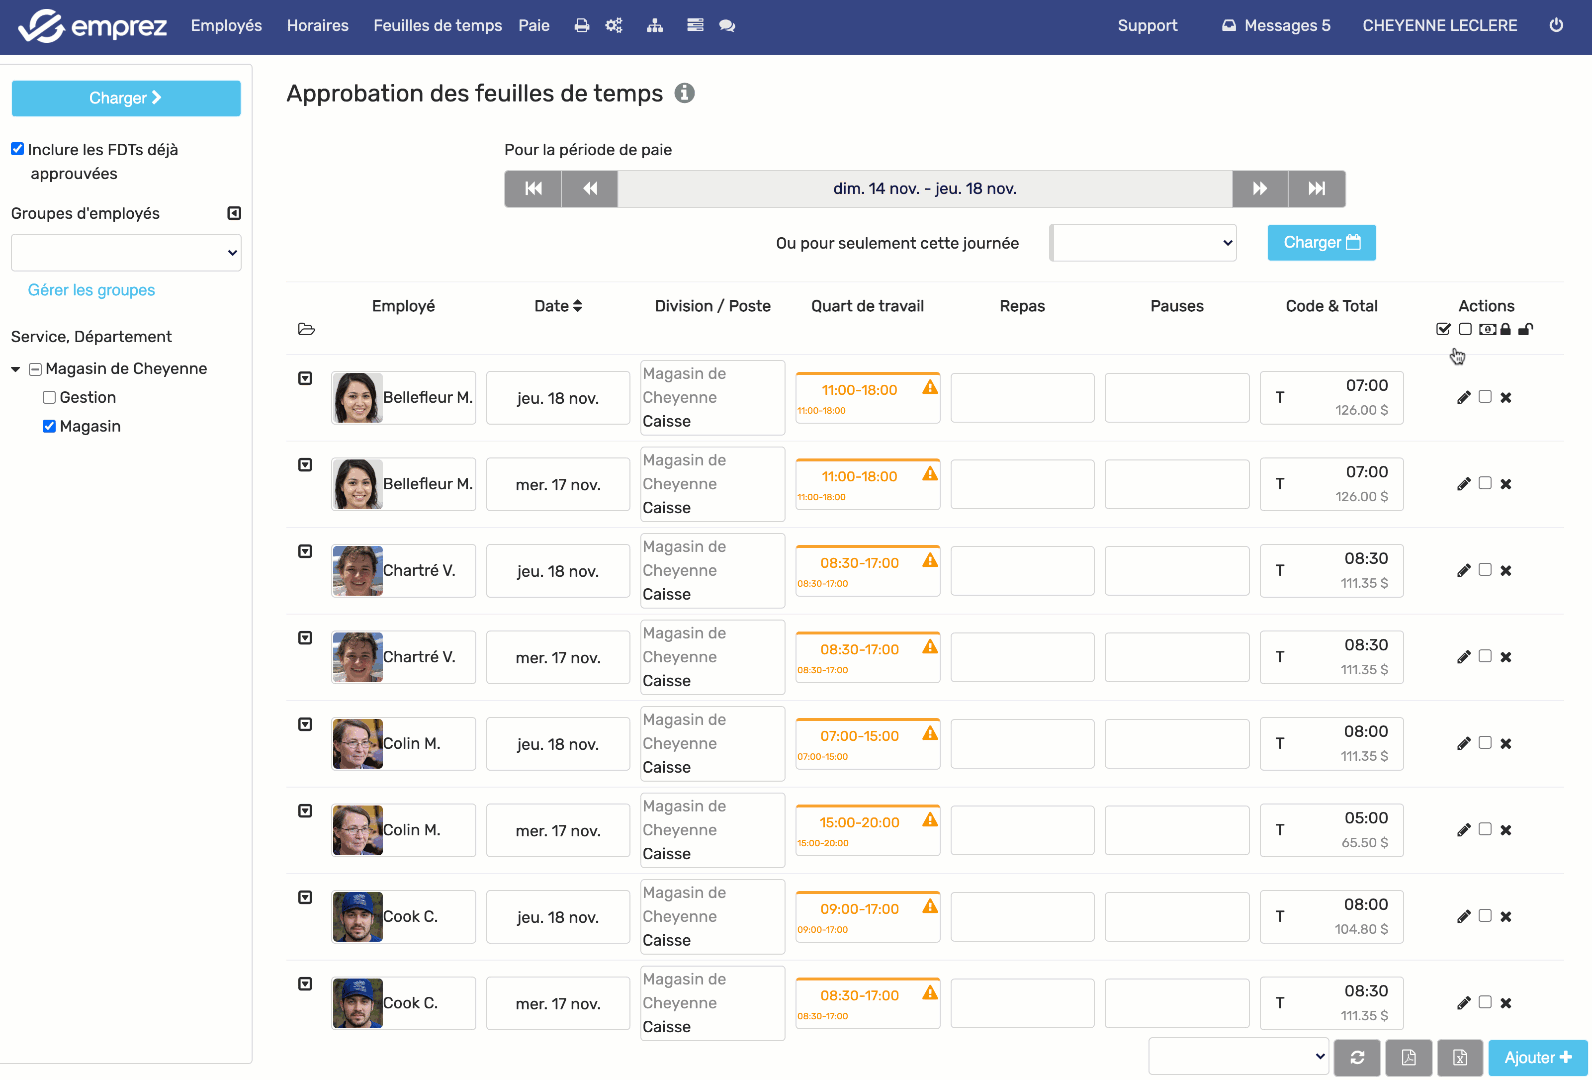Open the single-day date dropdown
The image size is (1592, 1080).
click(1144, 243)
